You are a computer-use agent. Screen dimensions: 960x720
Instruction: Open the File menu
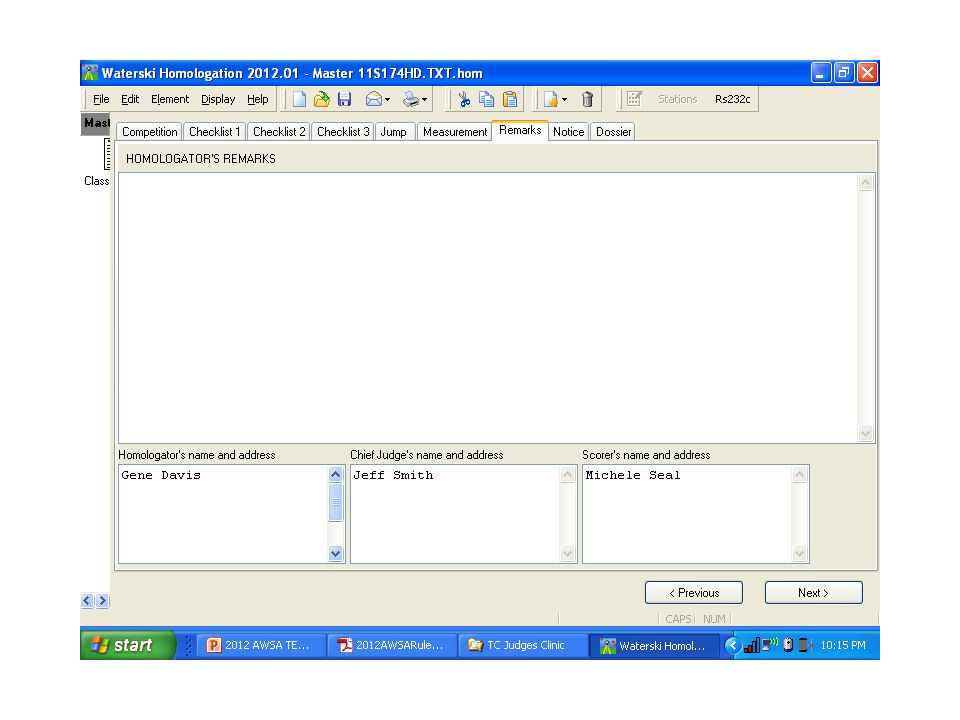tap(101, 99)
